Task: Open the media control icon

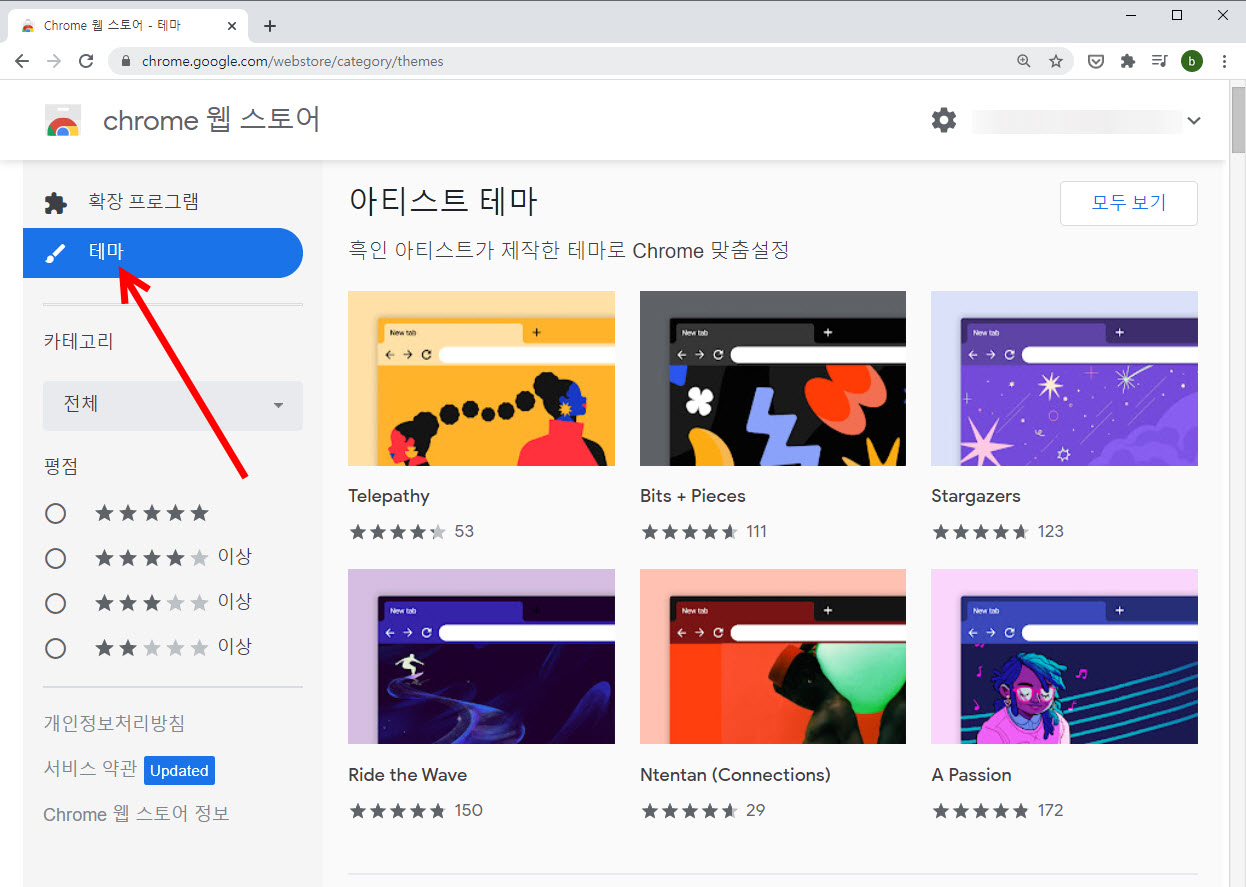Action: point(1159,61)
